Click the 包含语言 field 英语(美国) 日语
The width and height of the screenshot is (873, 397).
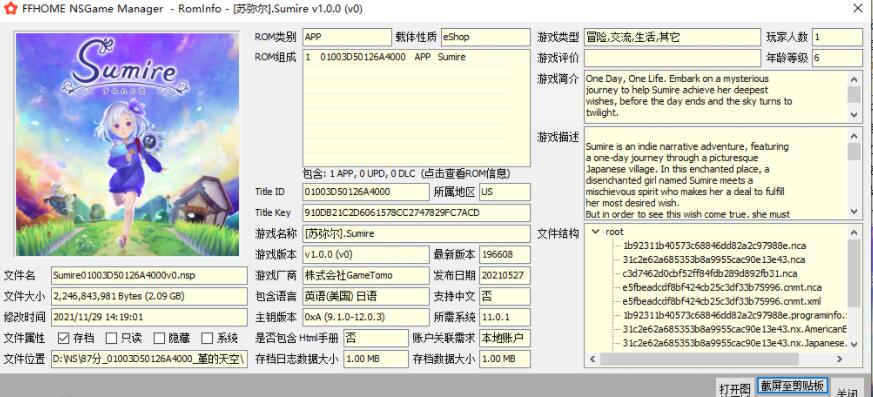tap(366, 296)
